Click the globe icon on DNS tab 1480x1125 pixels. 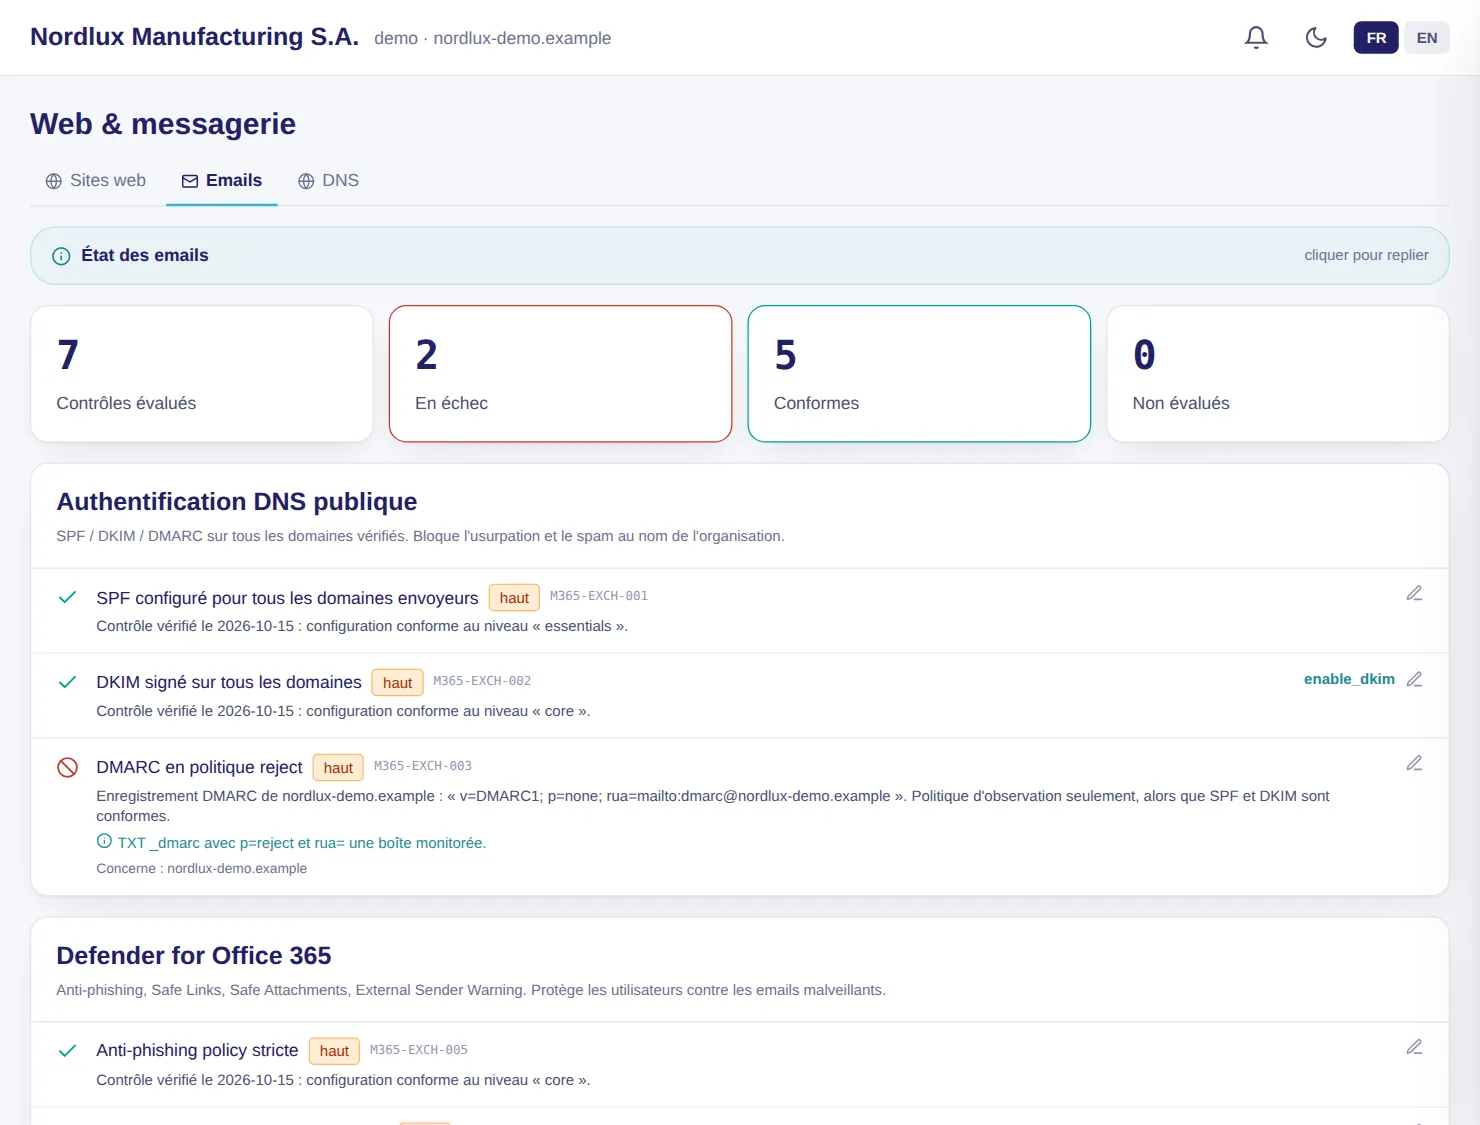point(306,181)
